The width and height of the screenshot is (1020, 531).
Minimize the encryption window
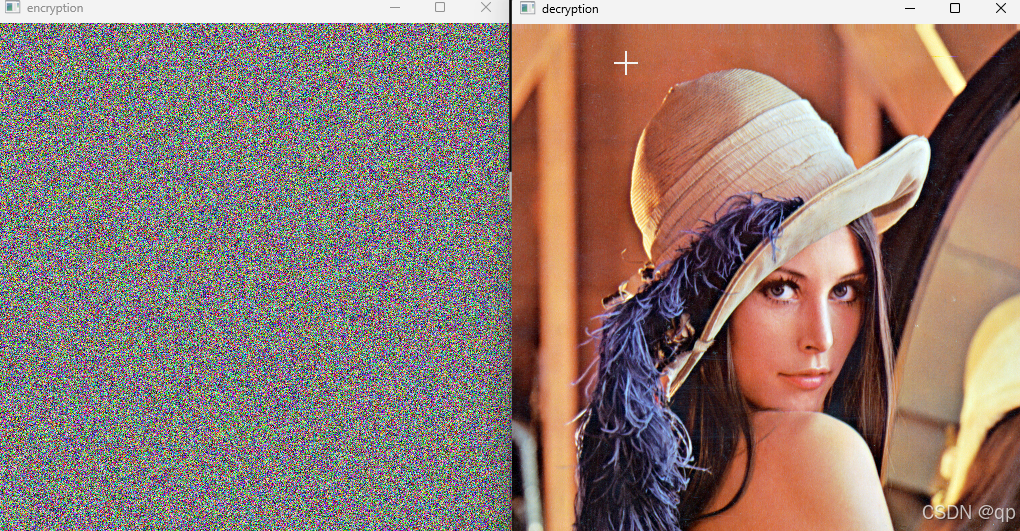[x=395, y=8]
